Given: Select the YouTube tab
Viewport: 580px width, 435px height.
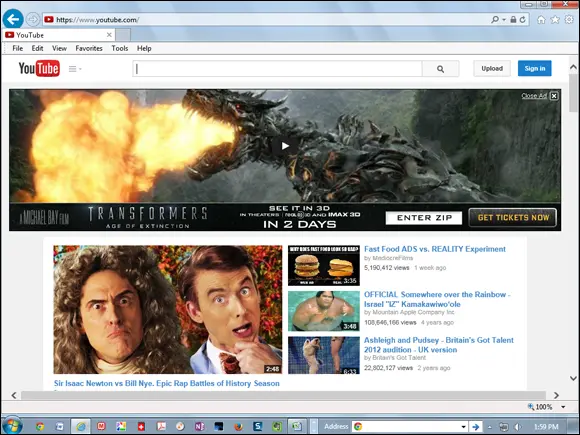Looking at the screenshot, I should click(58, 35).
